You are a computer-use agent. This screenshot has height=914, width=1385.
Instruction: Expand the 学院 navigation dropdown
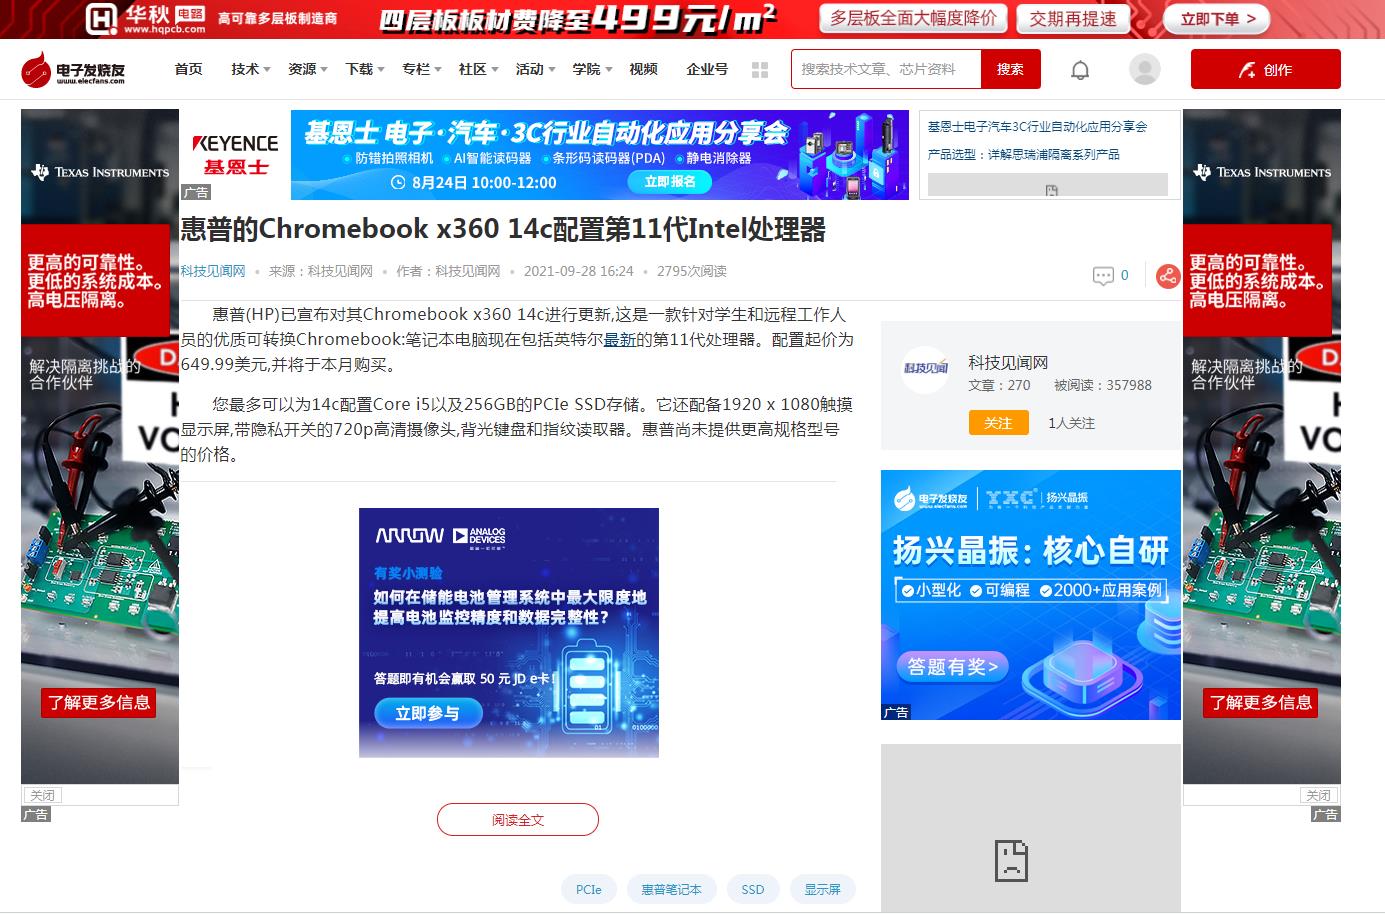coord(593,69)
